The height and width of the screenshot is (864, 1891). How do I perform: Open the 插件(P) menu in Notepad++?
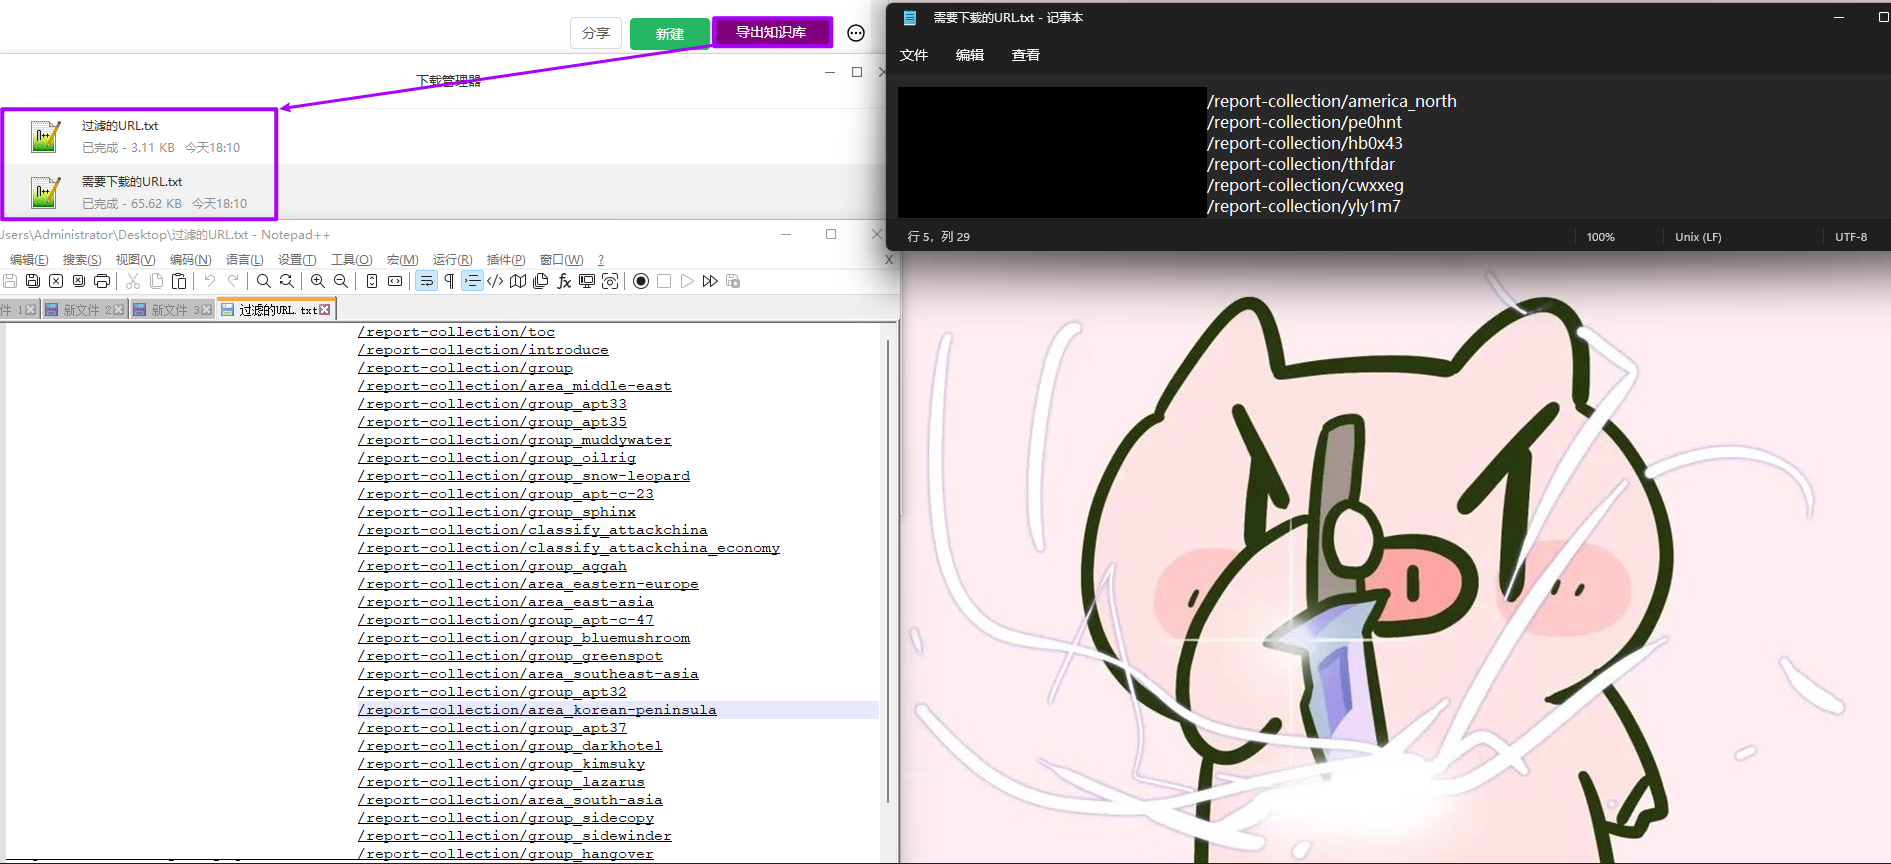coord(506,260)
